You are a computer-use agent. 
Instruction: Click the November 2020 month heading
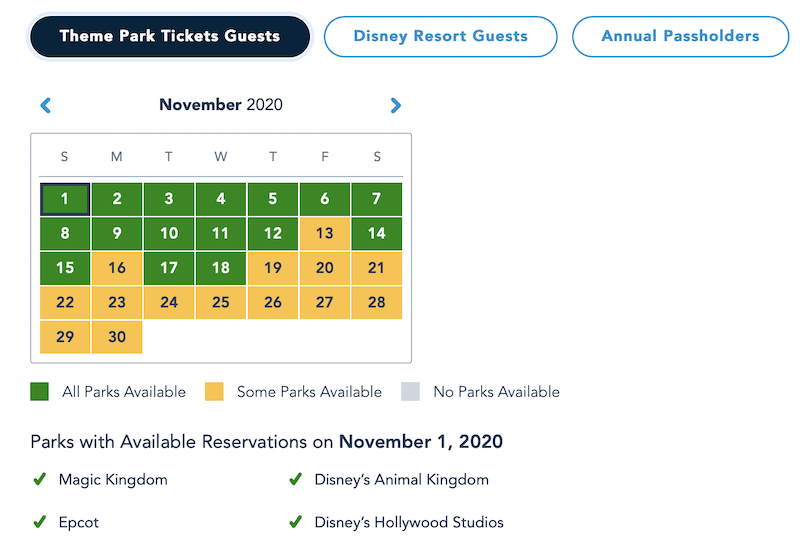[221, 105]
